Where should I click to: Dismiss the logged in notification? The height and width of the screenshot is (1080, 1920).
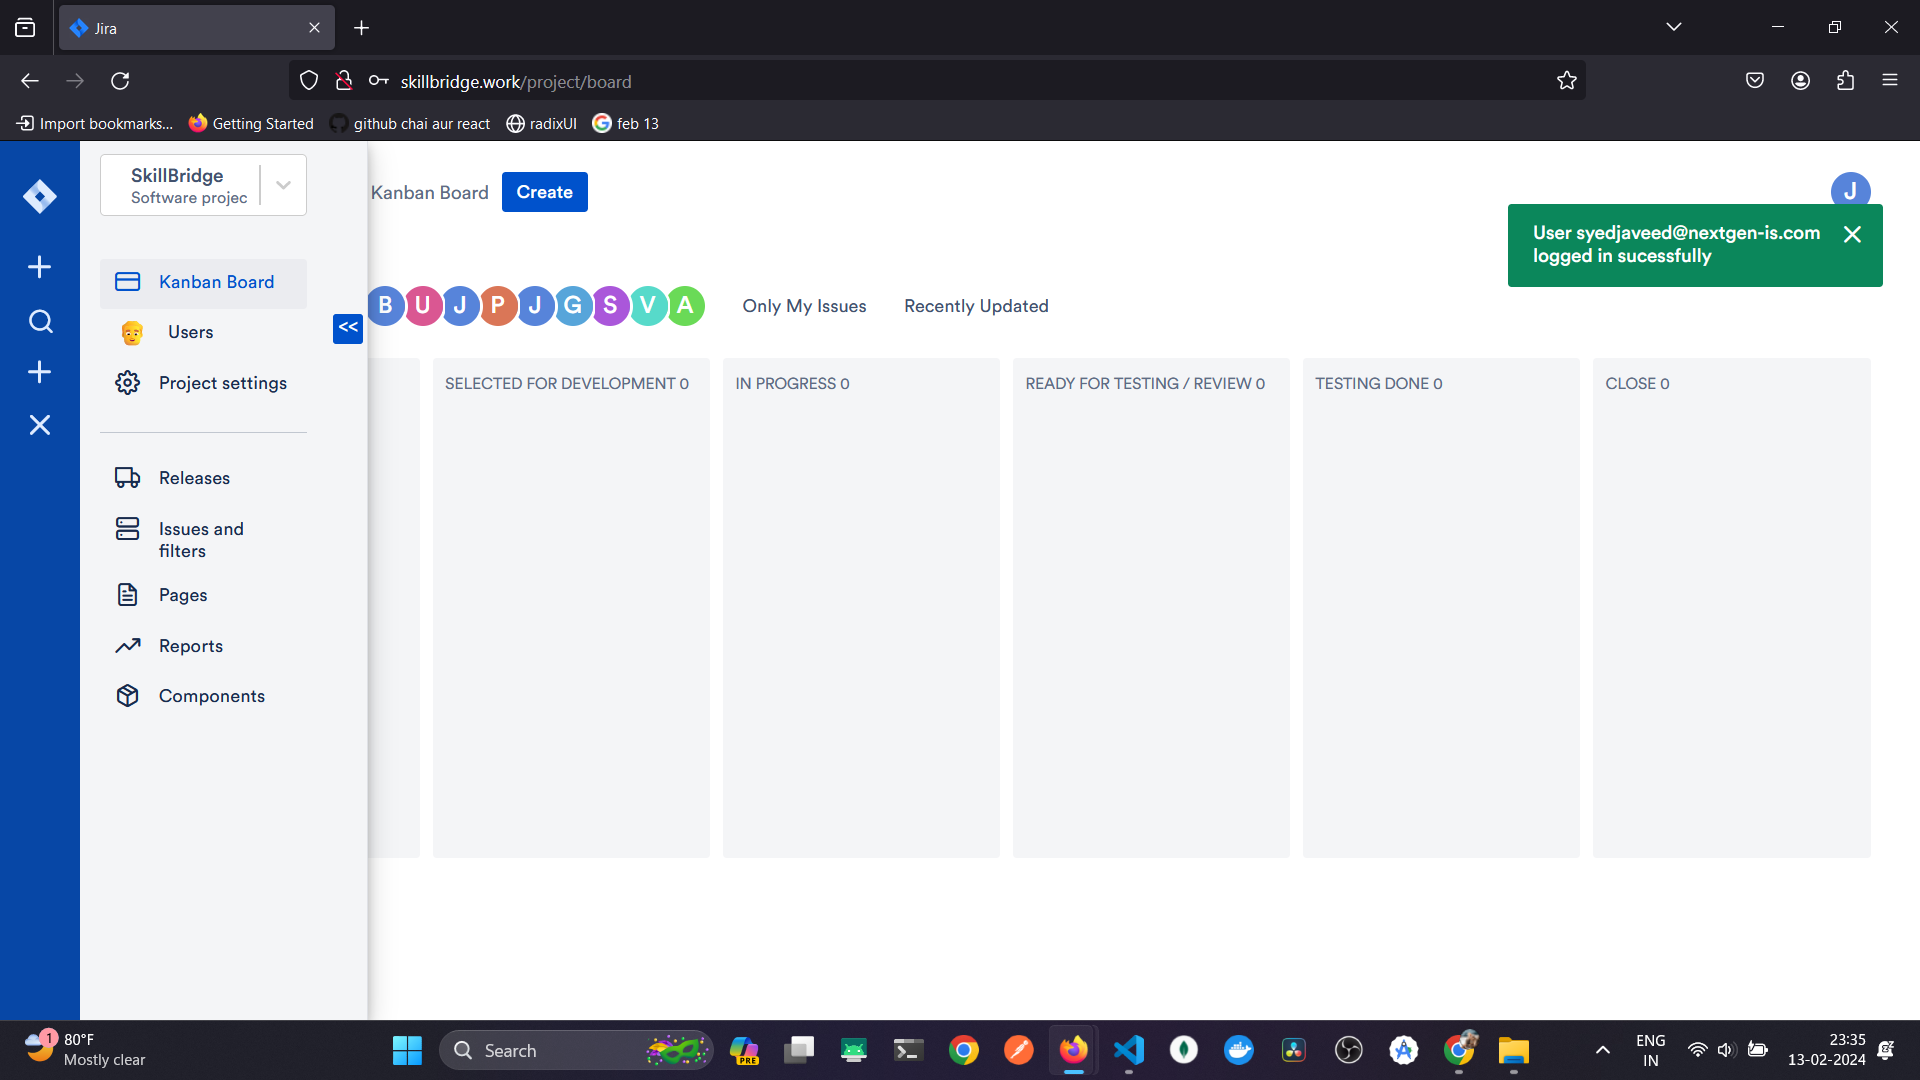(x=1852, y=234)
